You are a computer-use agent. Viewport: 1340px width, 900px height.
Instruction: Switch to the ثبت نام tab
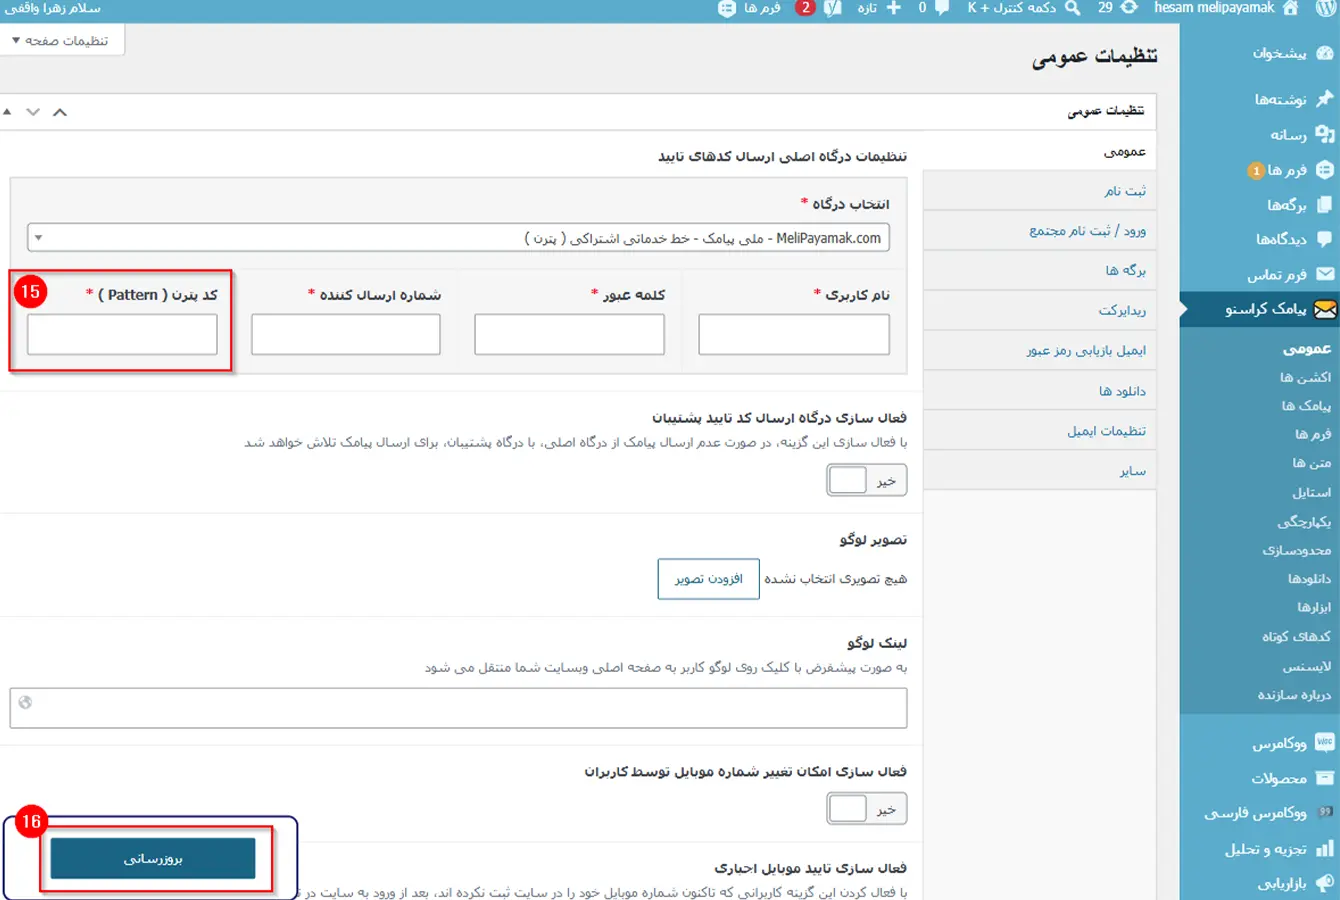pos(1040,190)
